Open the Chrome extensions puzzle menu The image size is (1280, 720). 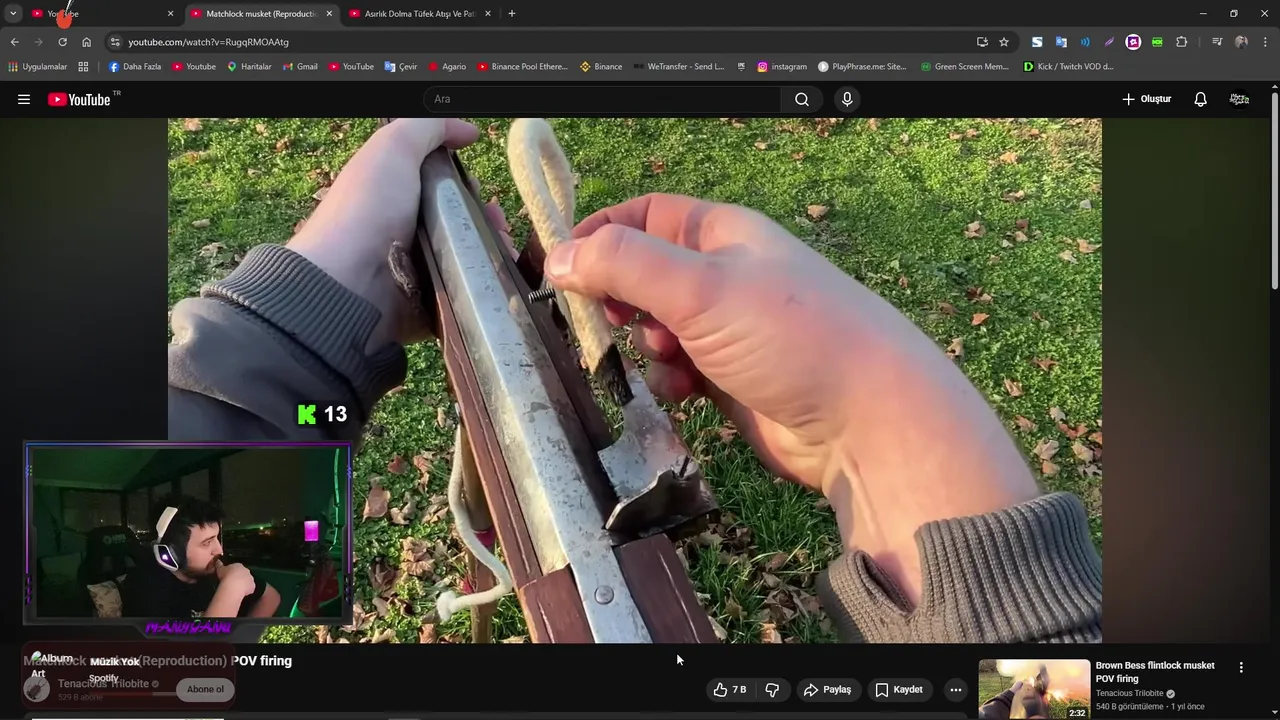click(1182, 42)
